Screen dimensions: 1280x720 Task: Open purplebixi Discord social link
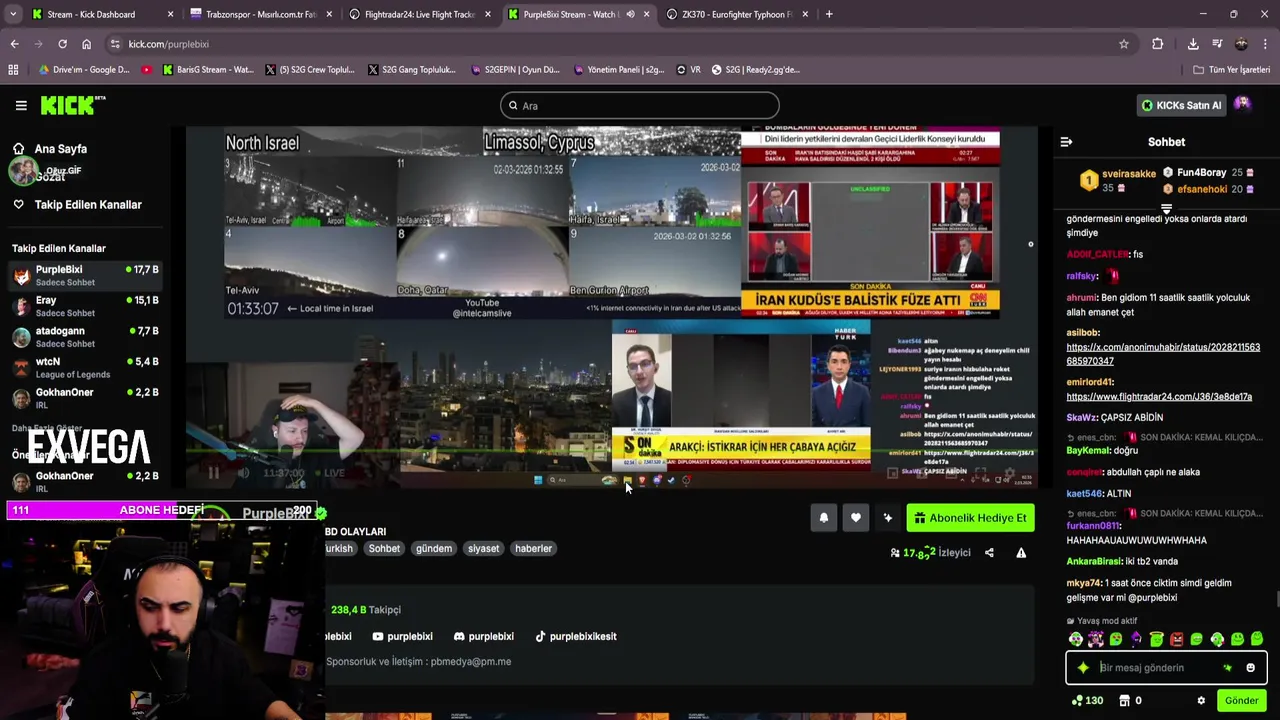click(x=483, y=636)
